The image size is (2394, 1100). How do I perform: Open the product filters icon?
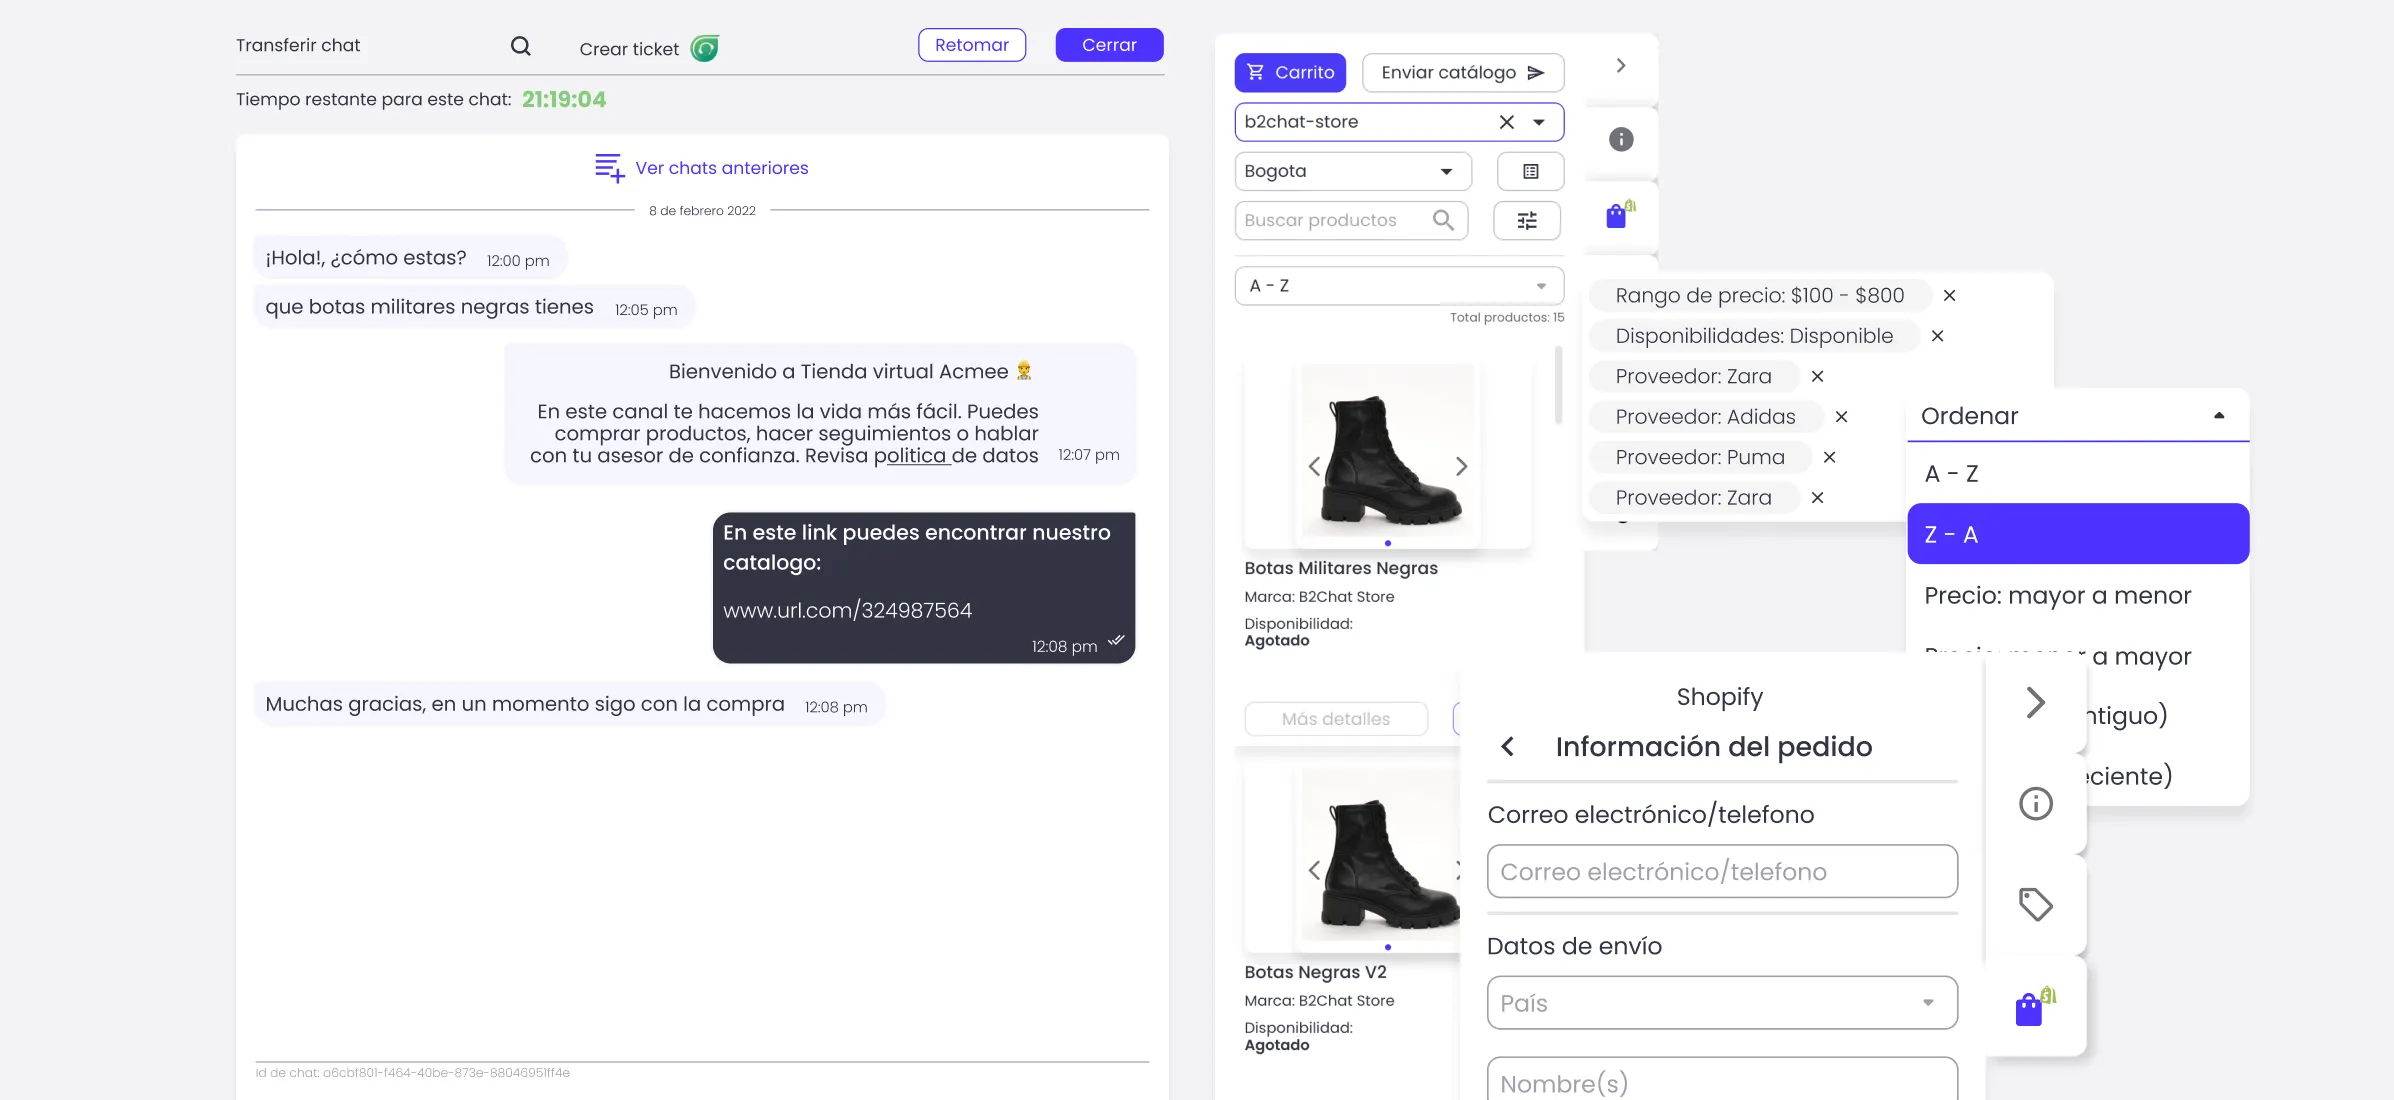(1527, 220)
